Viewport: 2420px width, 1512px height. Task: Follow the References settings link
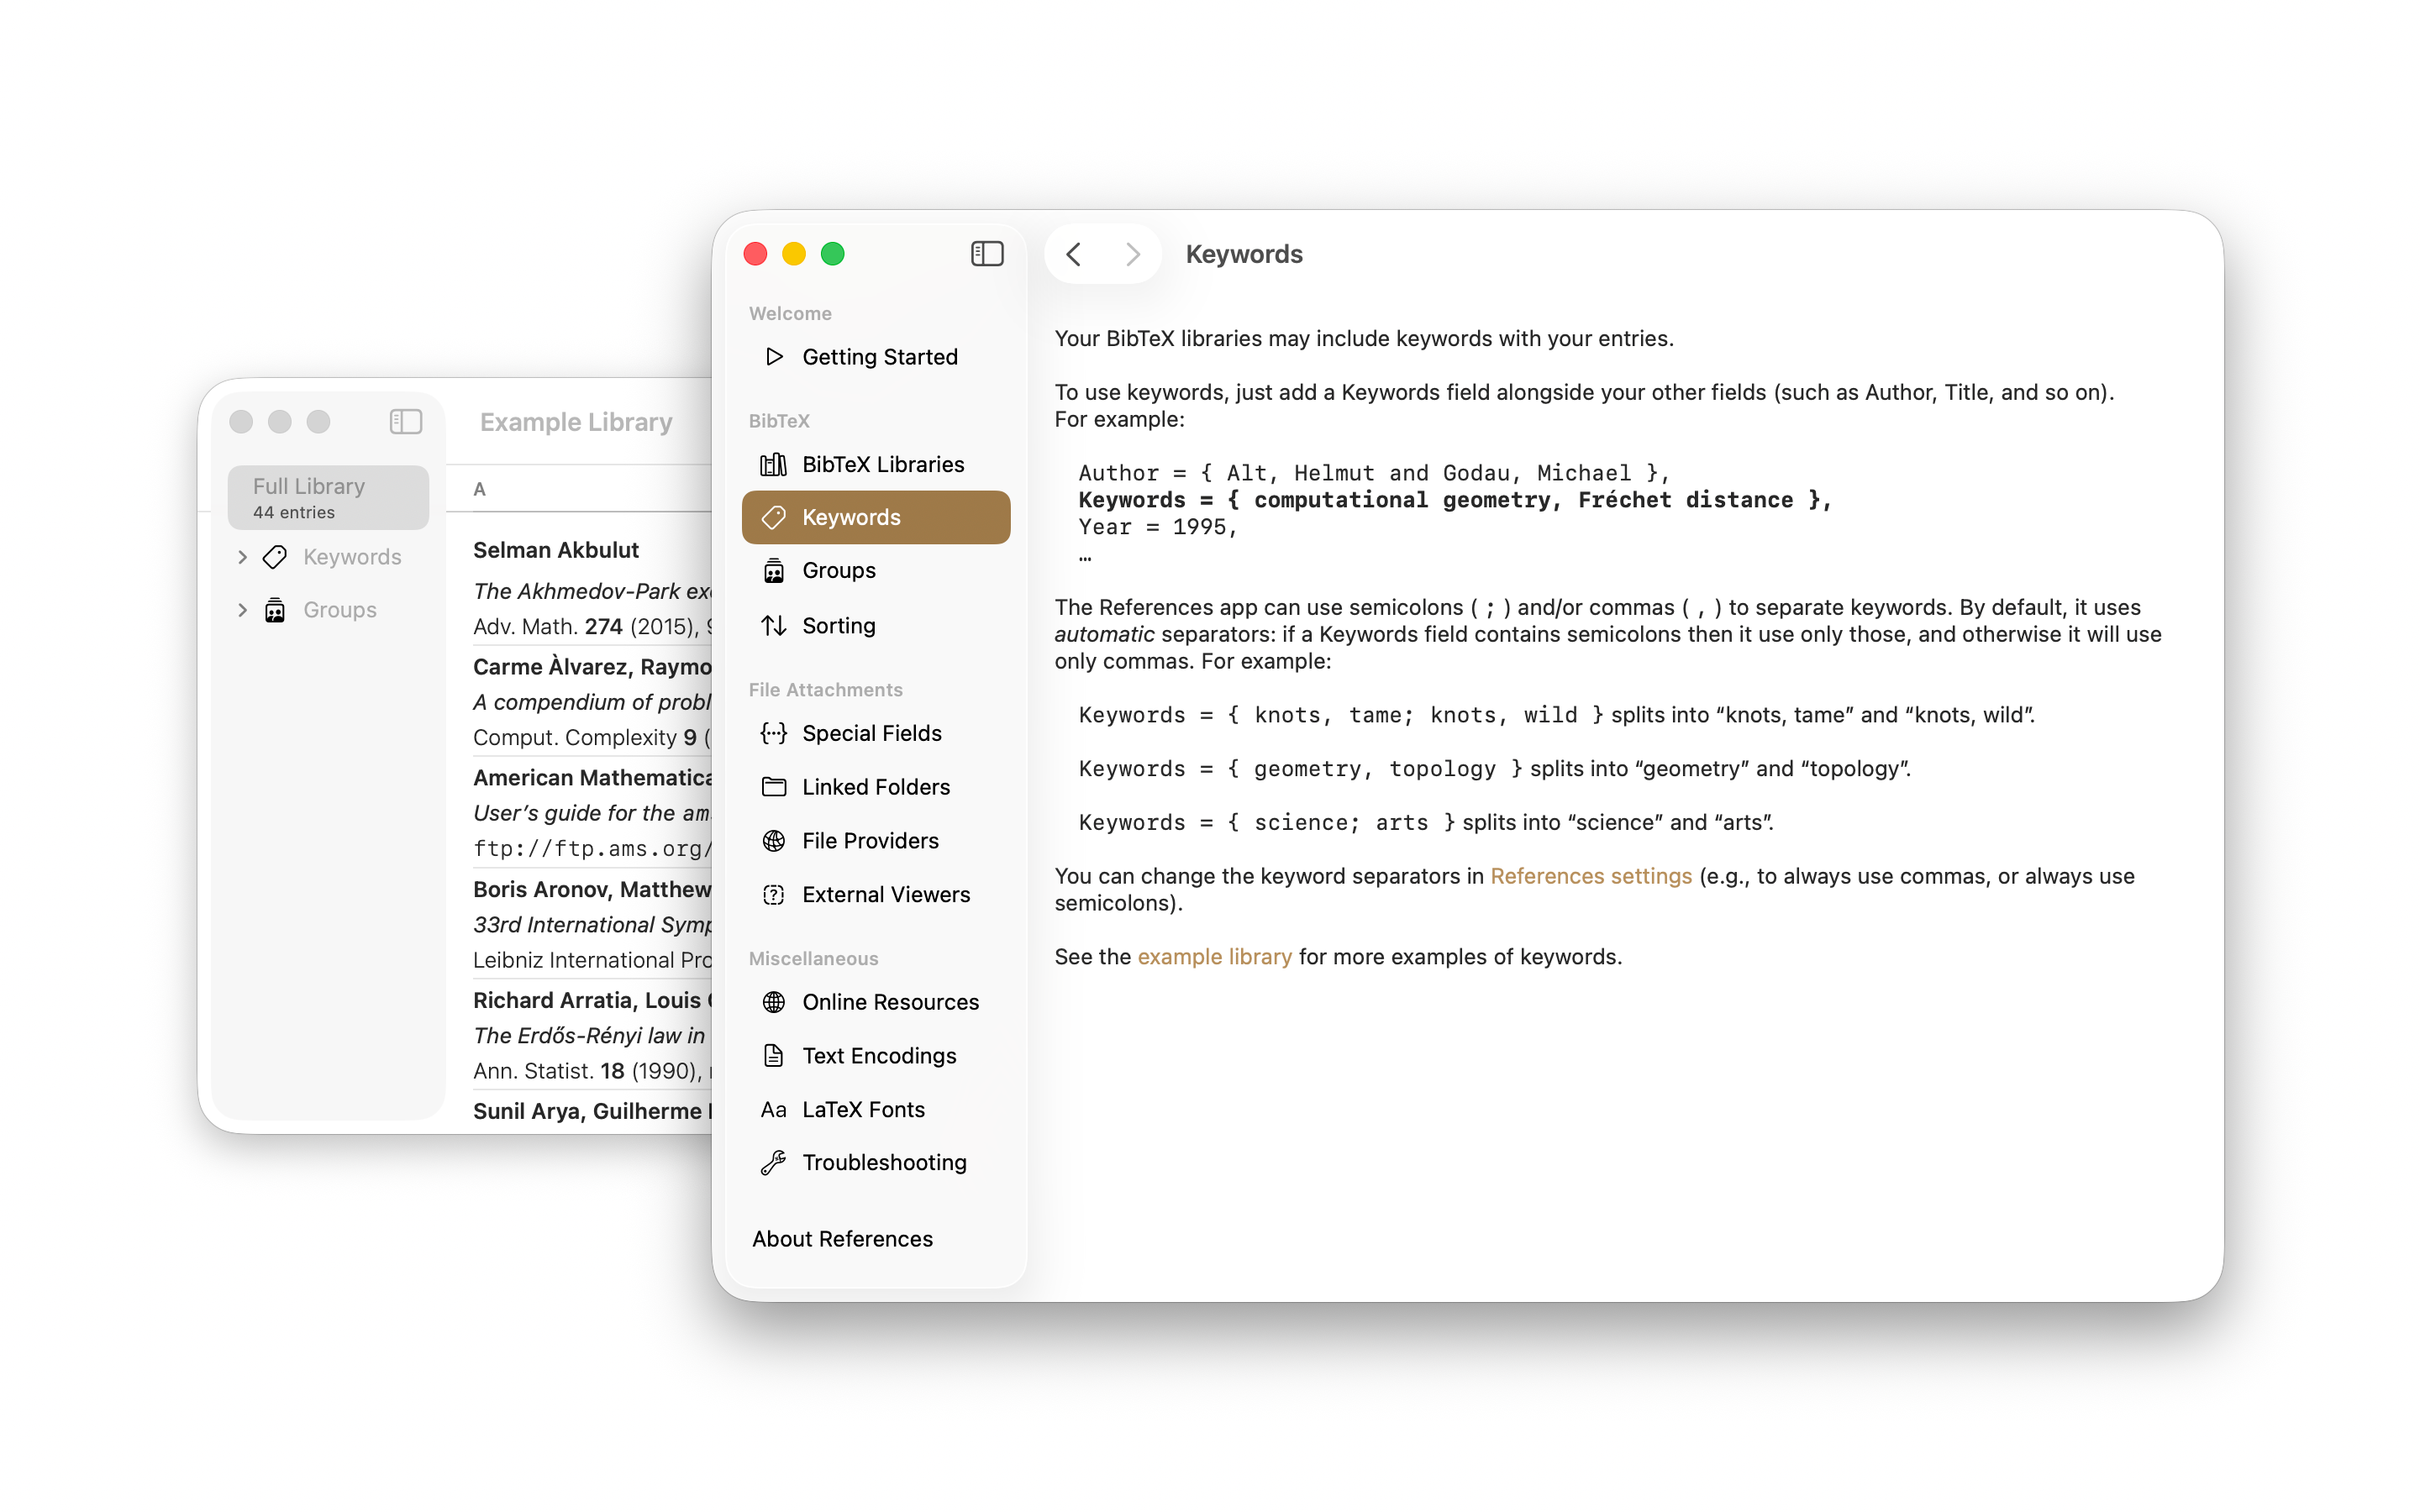coord(1591,876)
